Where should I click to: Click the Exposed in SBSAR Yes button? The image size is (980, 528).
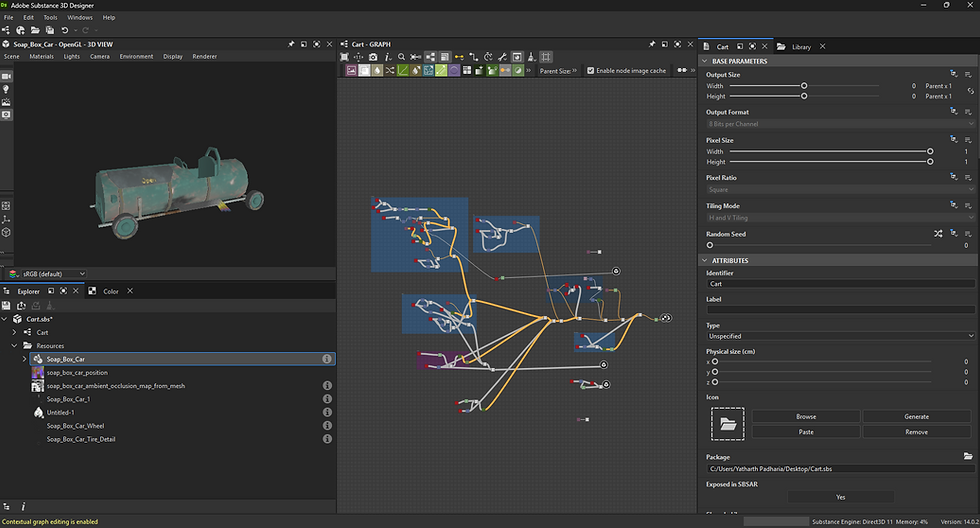[841, 497]
